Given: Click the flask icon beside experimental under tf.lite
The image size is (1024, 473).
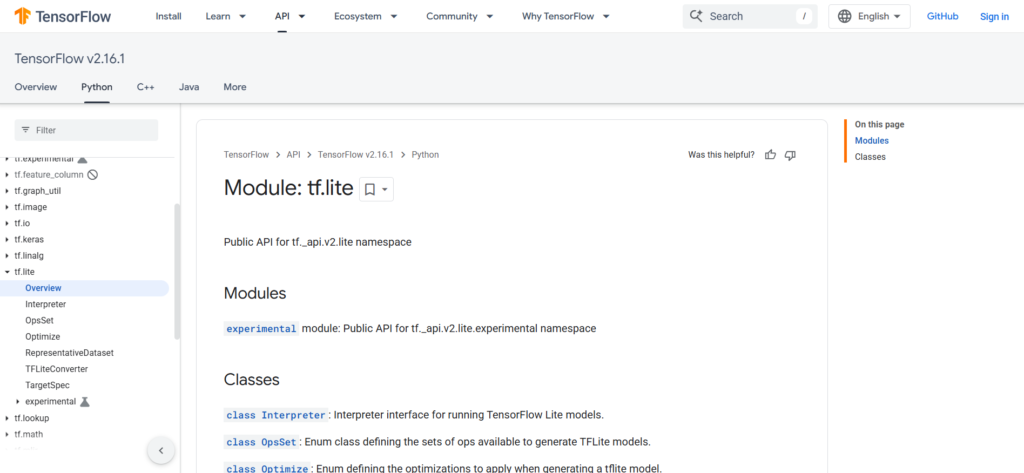Looking at the screenshot, I should 84,401.
